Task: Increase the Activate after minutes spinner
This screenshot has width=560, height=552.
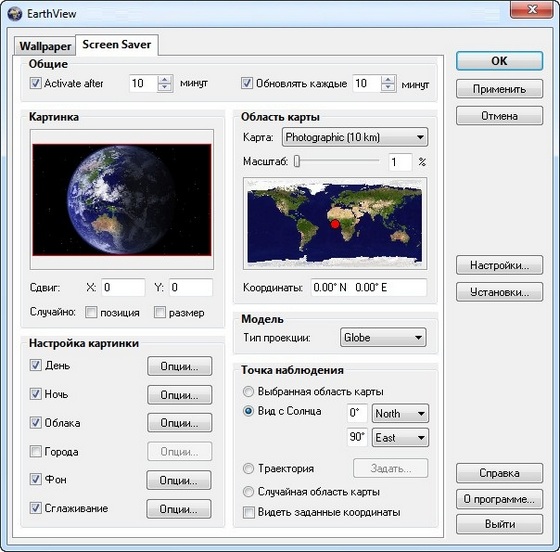Action: 164,80
